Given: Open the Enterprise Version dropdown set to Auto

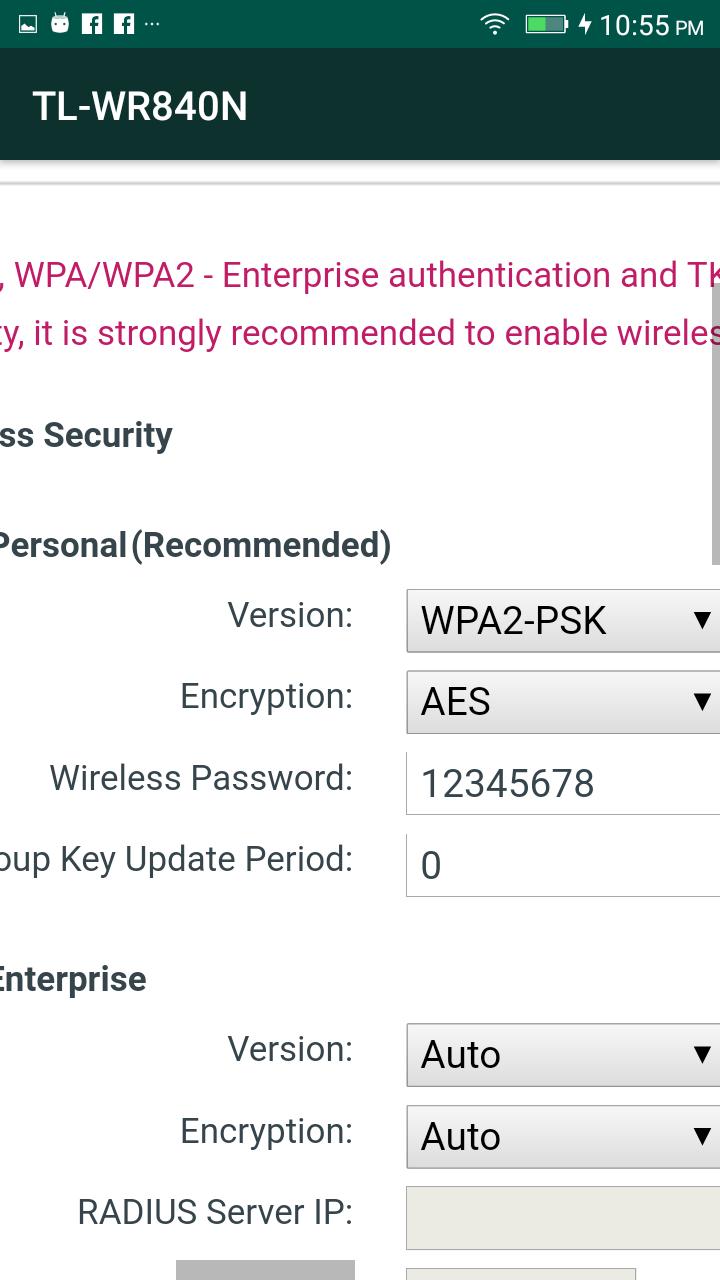Looking at the screenshot, I should pyautogui.click(x=562, y=1055).
